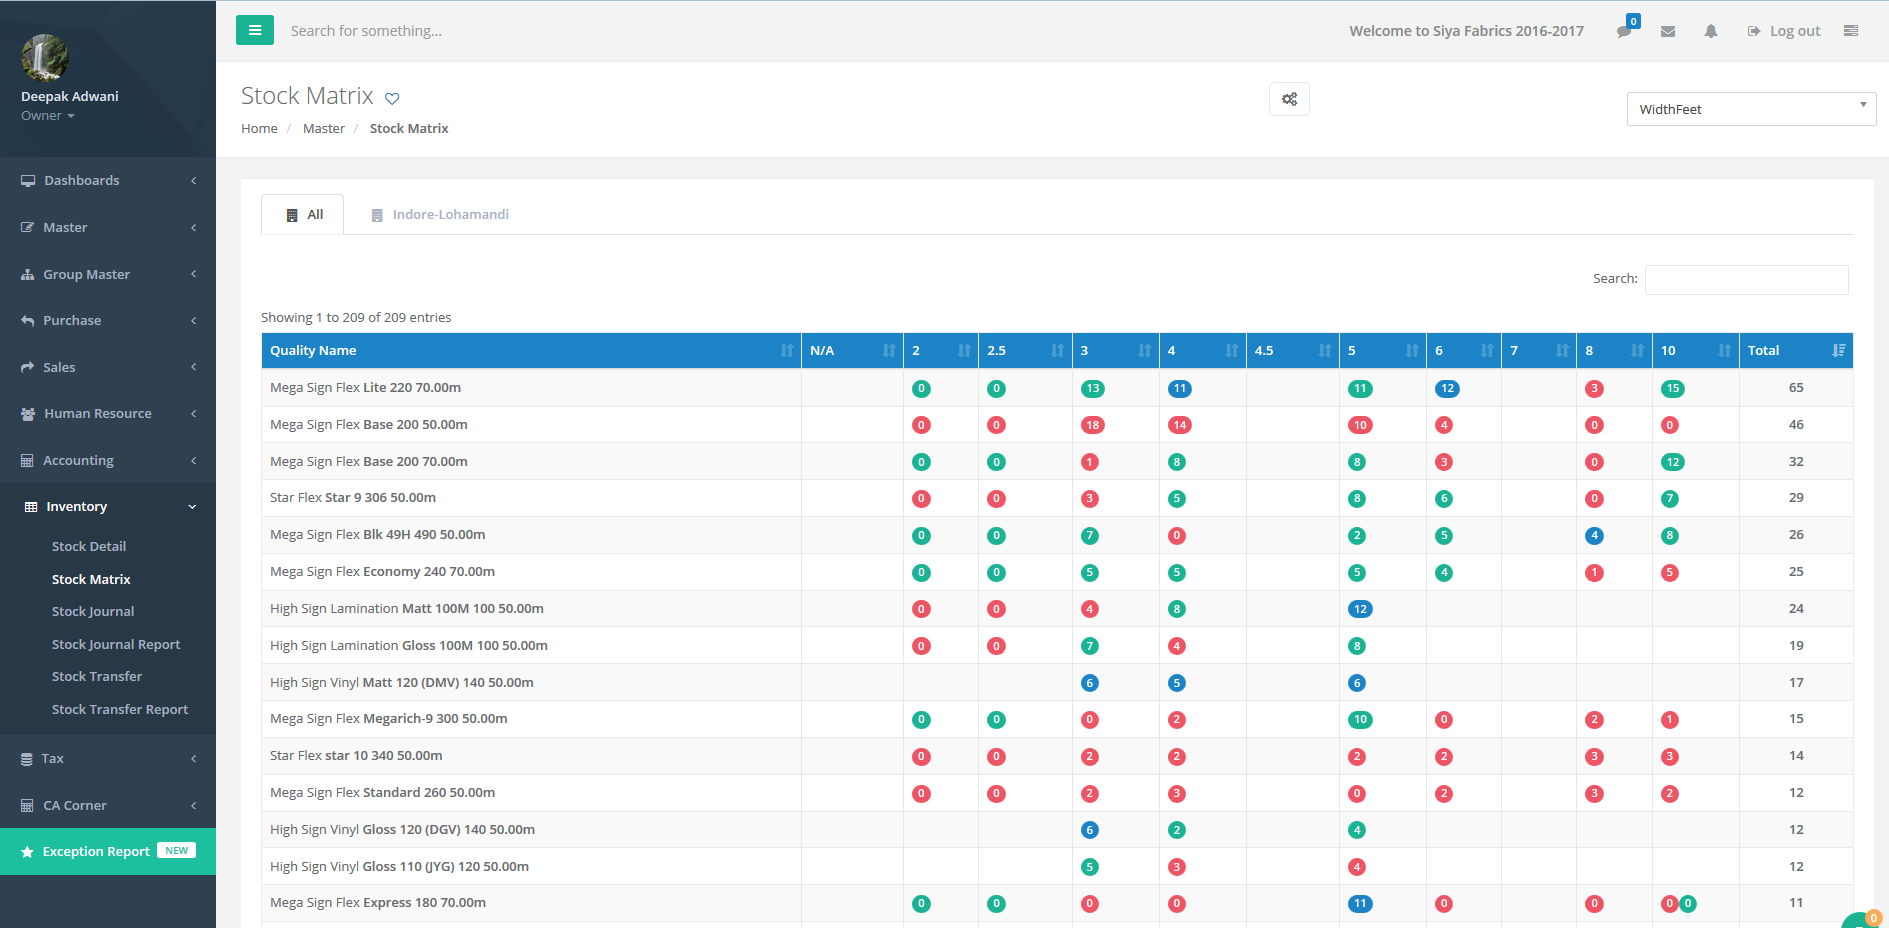Open the Owner role dropdown
Image resolution: width=1889 pixels, height=928 pixels.
pos(48,116)
